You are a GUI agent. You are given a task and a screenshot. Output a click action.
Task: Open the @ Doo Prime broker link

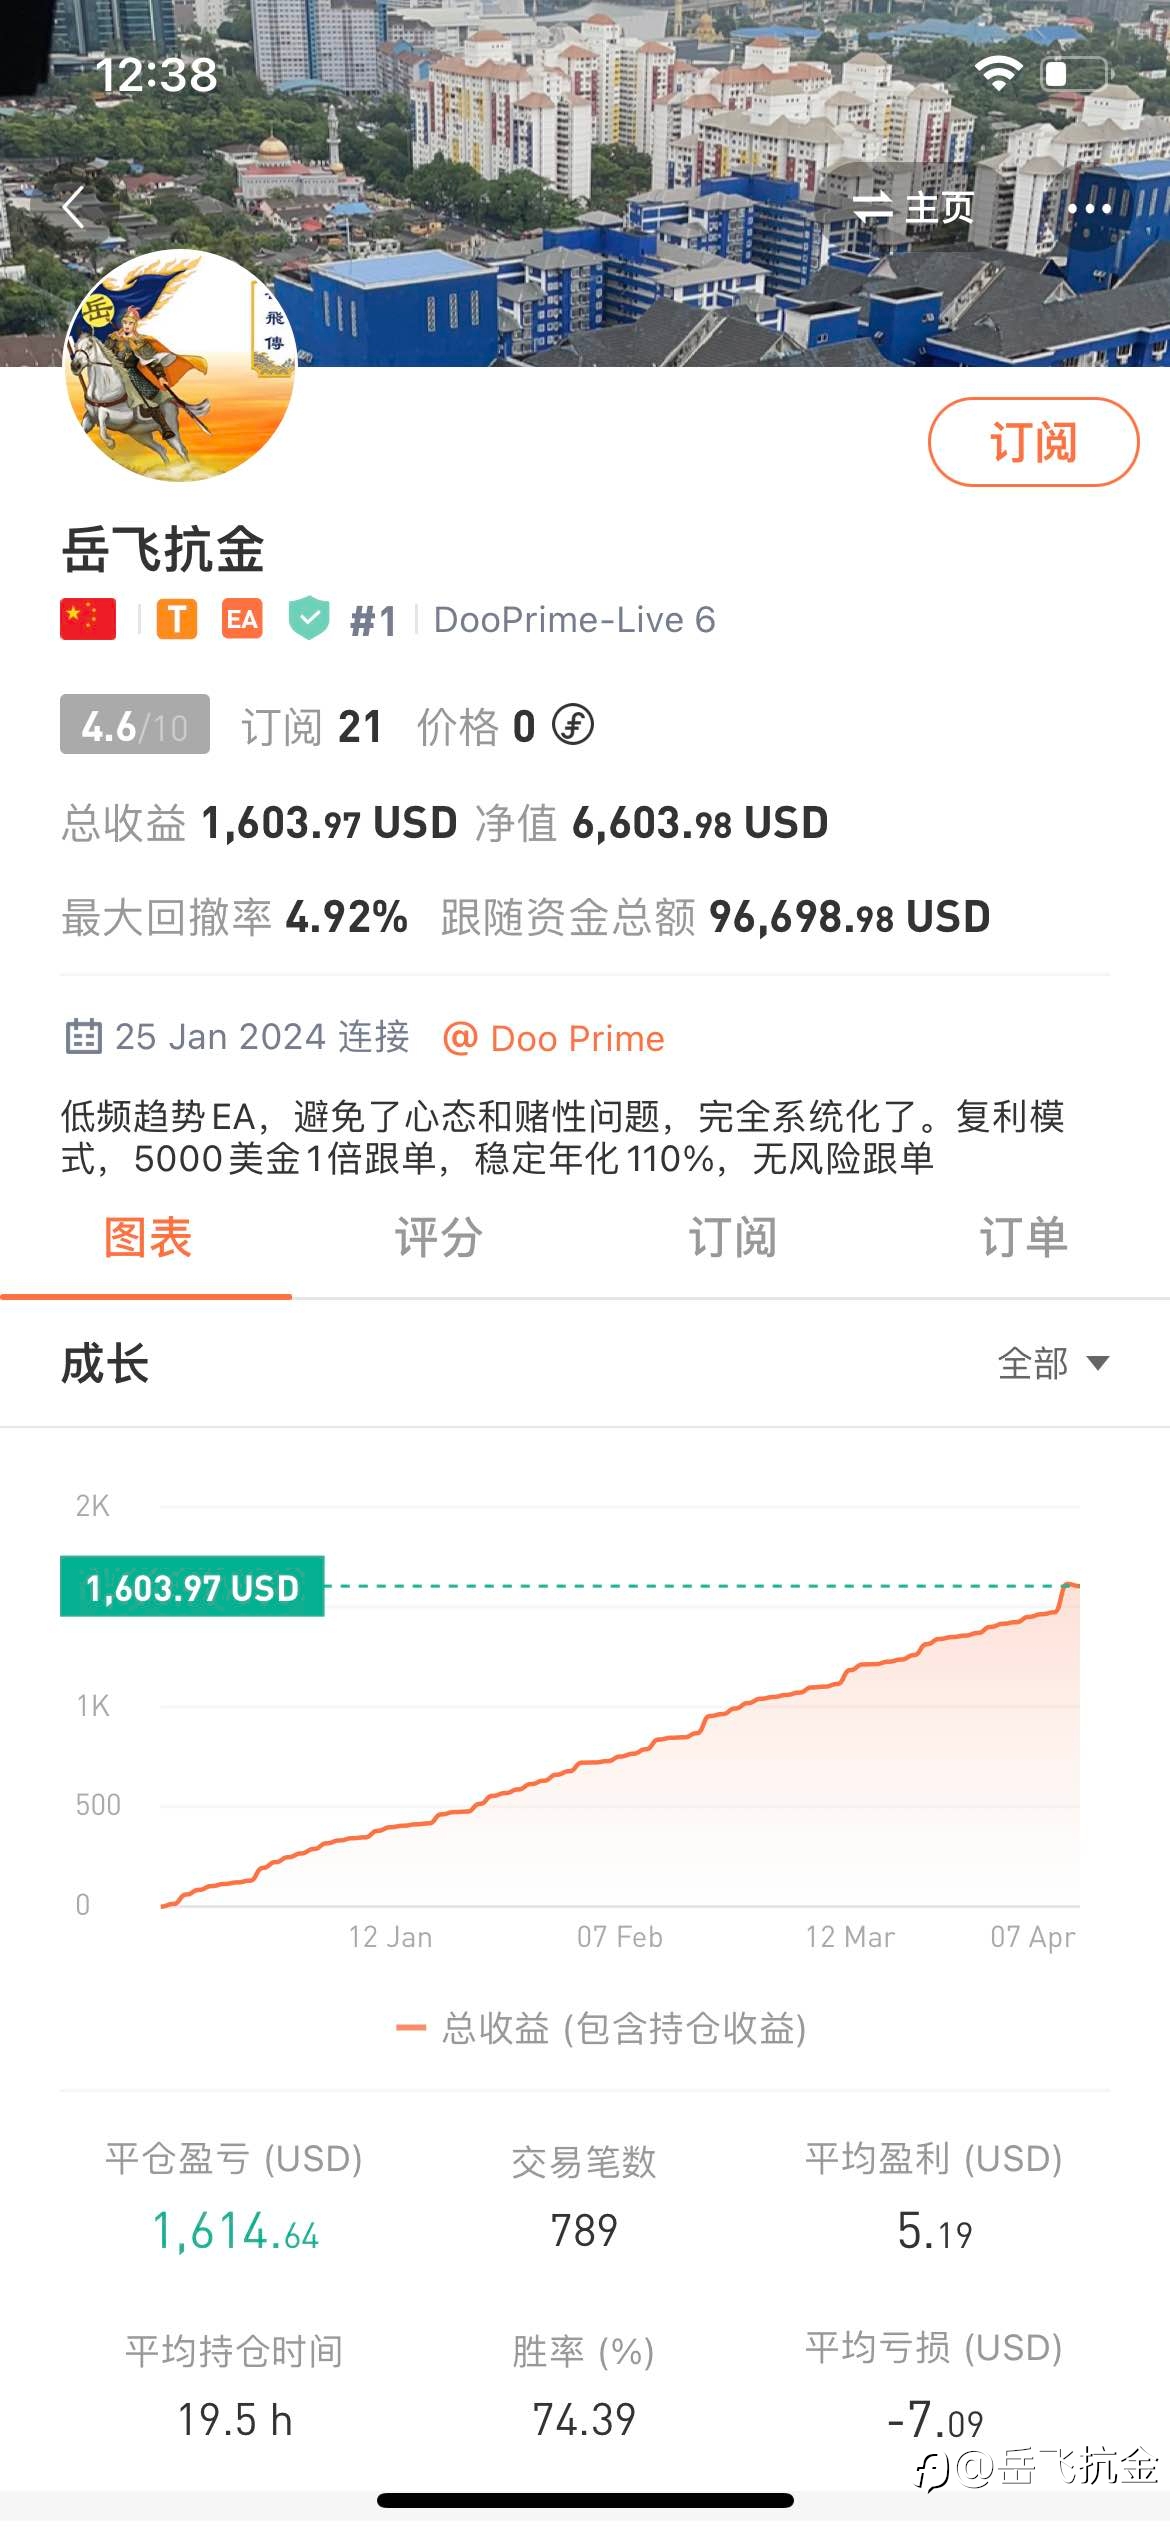pos(554,1038)
